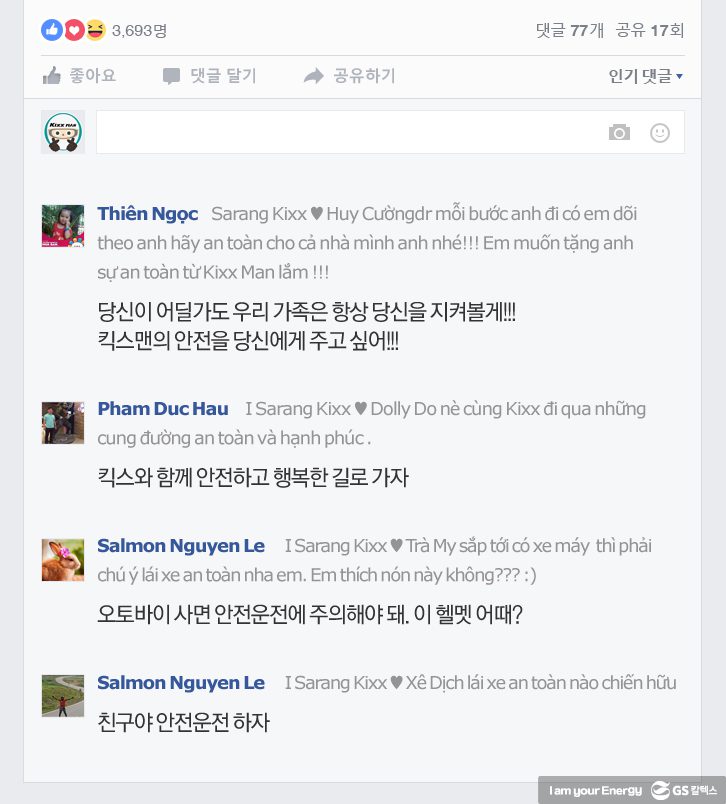726x804 pixels.
Task: Open Pham Duc Hau's profile name
Action: pos(163,409)
